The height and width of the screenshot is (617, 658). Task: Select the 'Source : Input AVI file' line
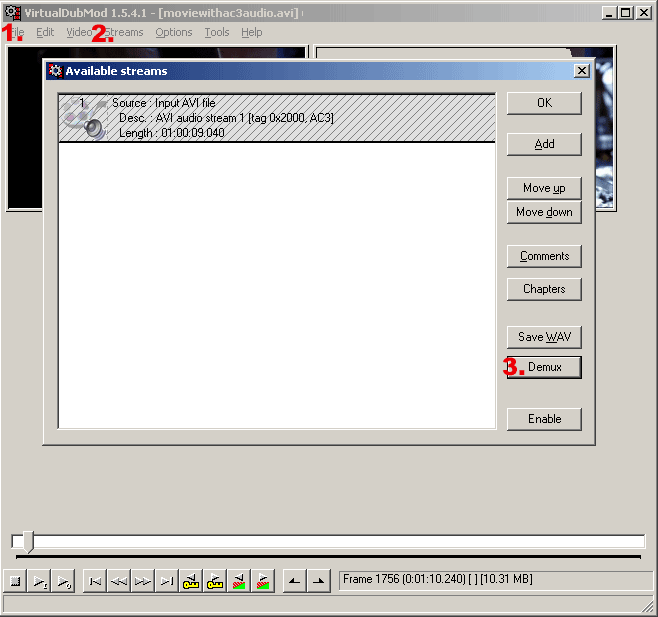tap(164, 103)
